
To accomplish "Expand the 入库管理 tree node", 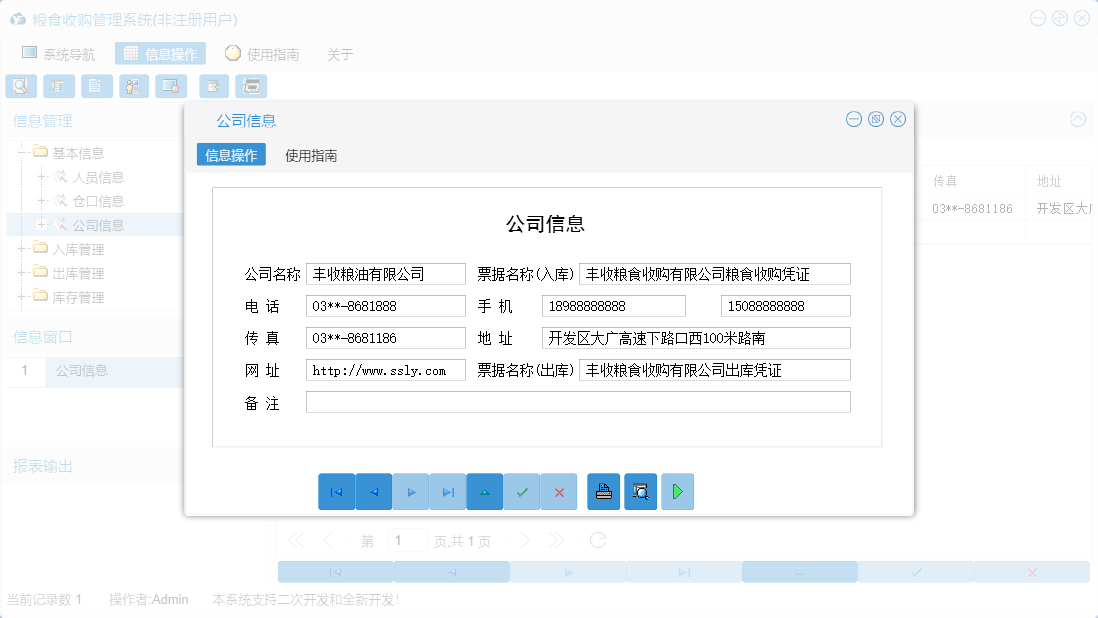I will (20, 248).
